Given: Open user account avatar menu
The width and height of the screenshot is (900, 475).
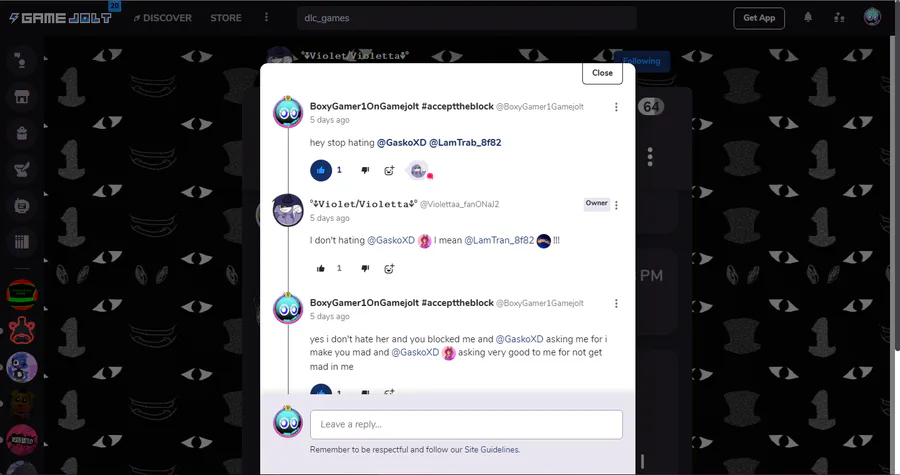Looking at the screenshot, I should pyautogui.click(x=872, y=17).
